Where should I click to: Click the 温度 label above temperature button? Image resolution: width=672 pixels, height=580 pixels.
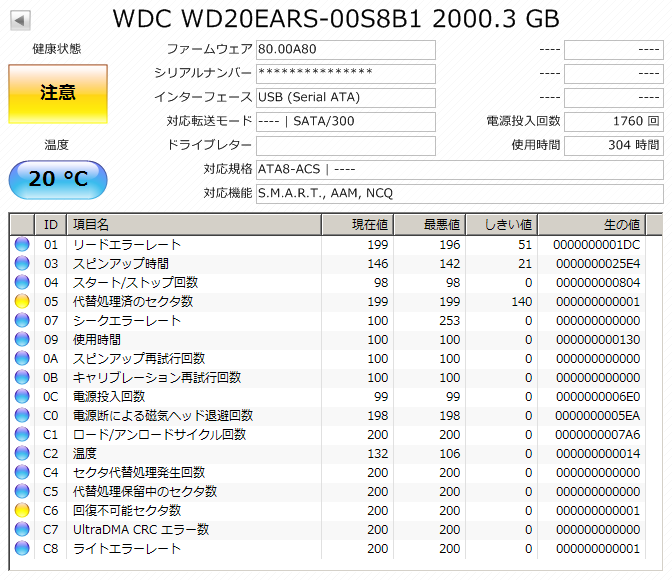(x=57, y=145)
